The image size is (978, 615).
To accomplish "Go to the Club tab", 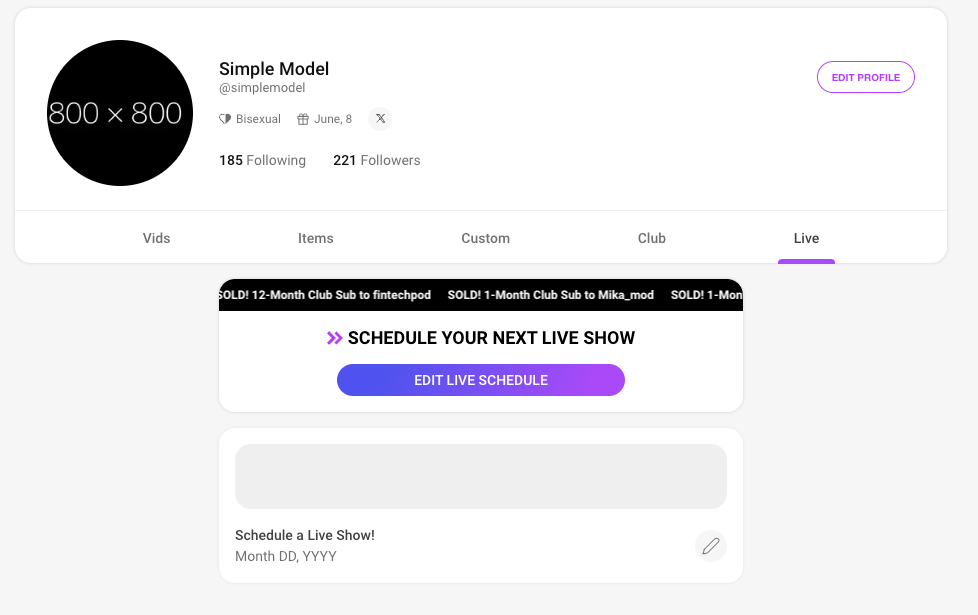I will click(x=652, y=238).
